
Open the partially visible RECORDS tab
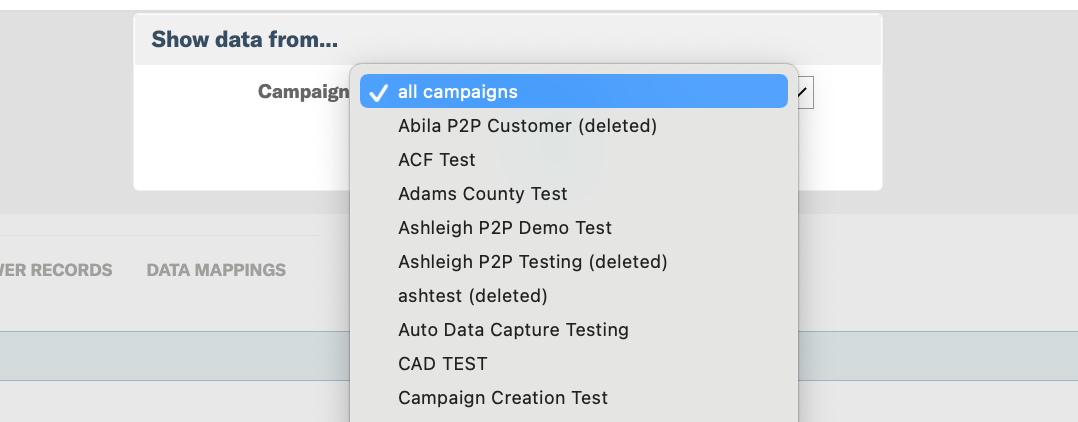pyautogui.click(x=56, y=270)
